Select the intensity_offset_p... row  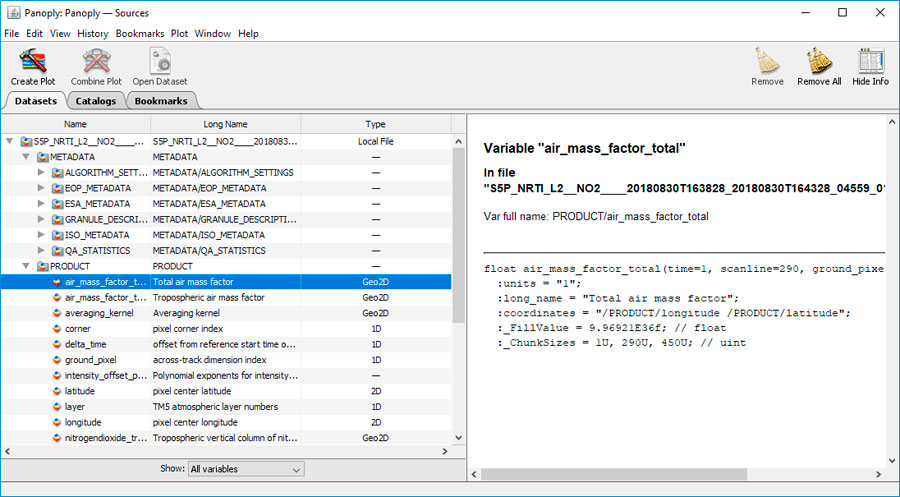(226, 375)
